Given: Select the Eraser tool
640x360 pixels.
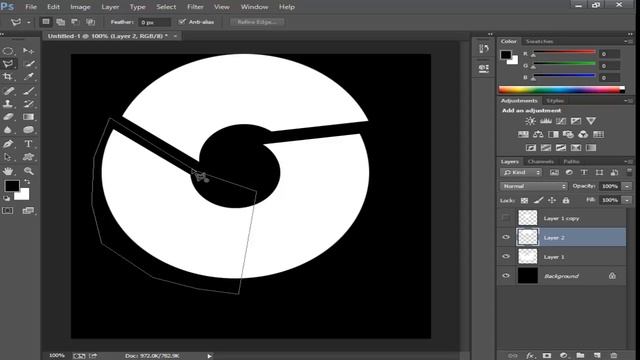Looking at the screenshot, I should click(x=8, y=117).
